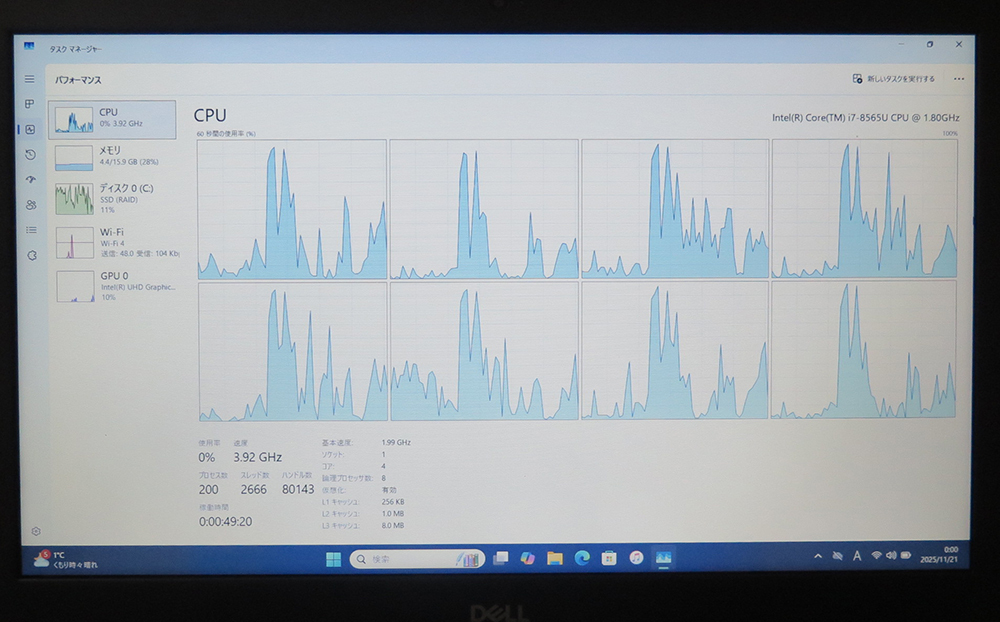Click the disk mini graph thumbnail
The width and height of the screenshot is (1000, 622).
pos(75,199)
